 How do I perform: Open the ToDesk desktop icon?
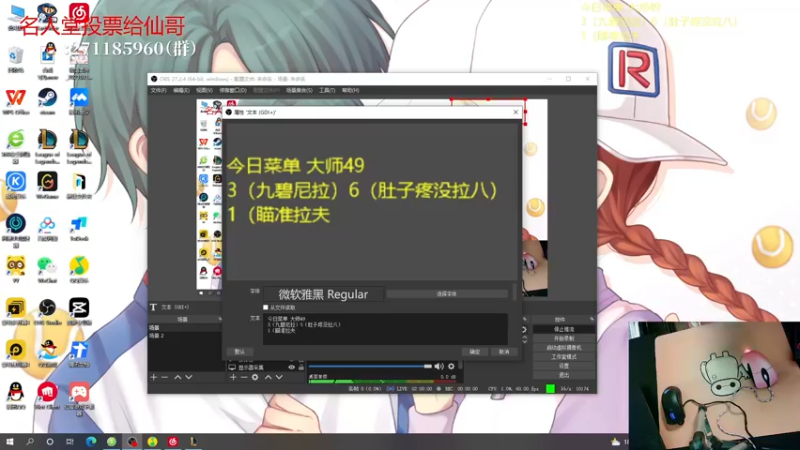pyautogui.click(x=79, y=228)
